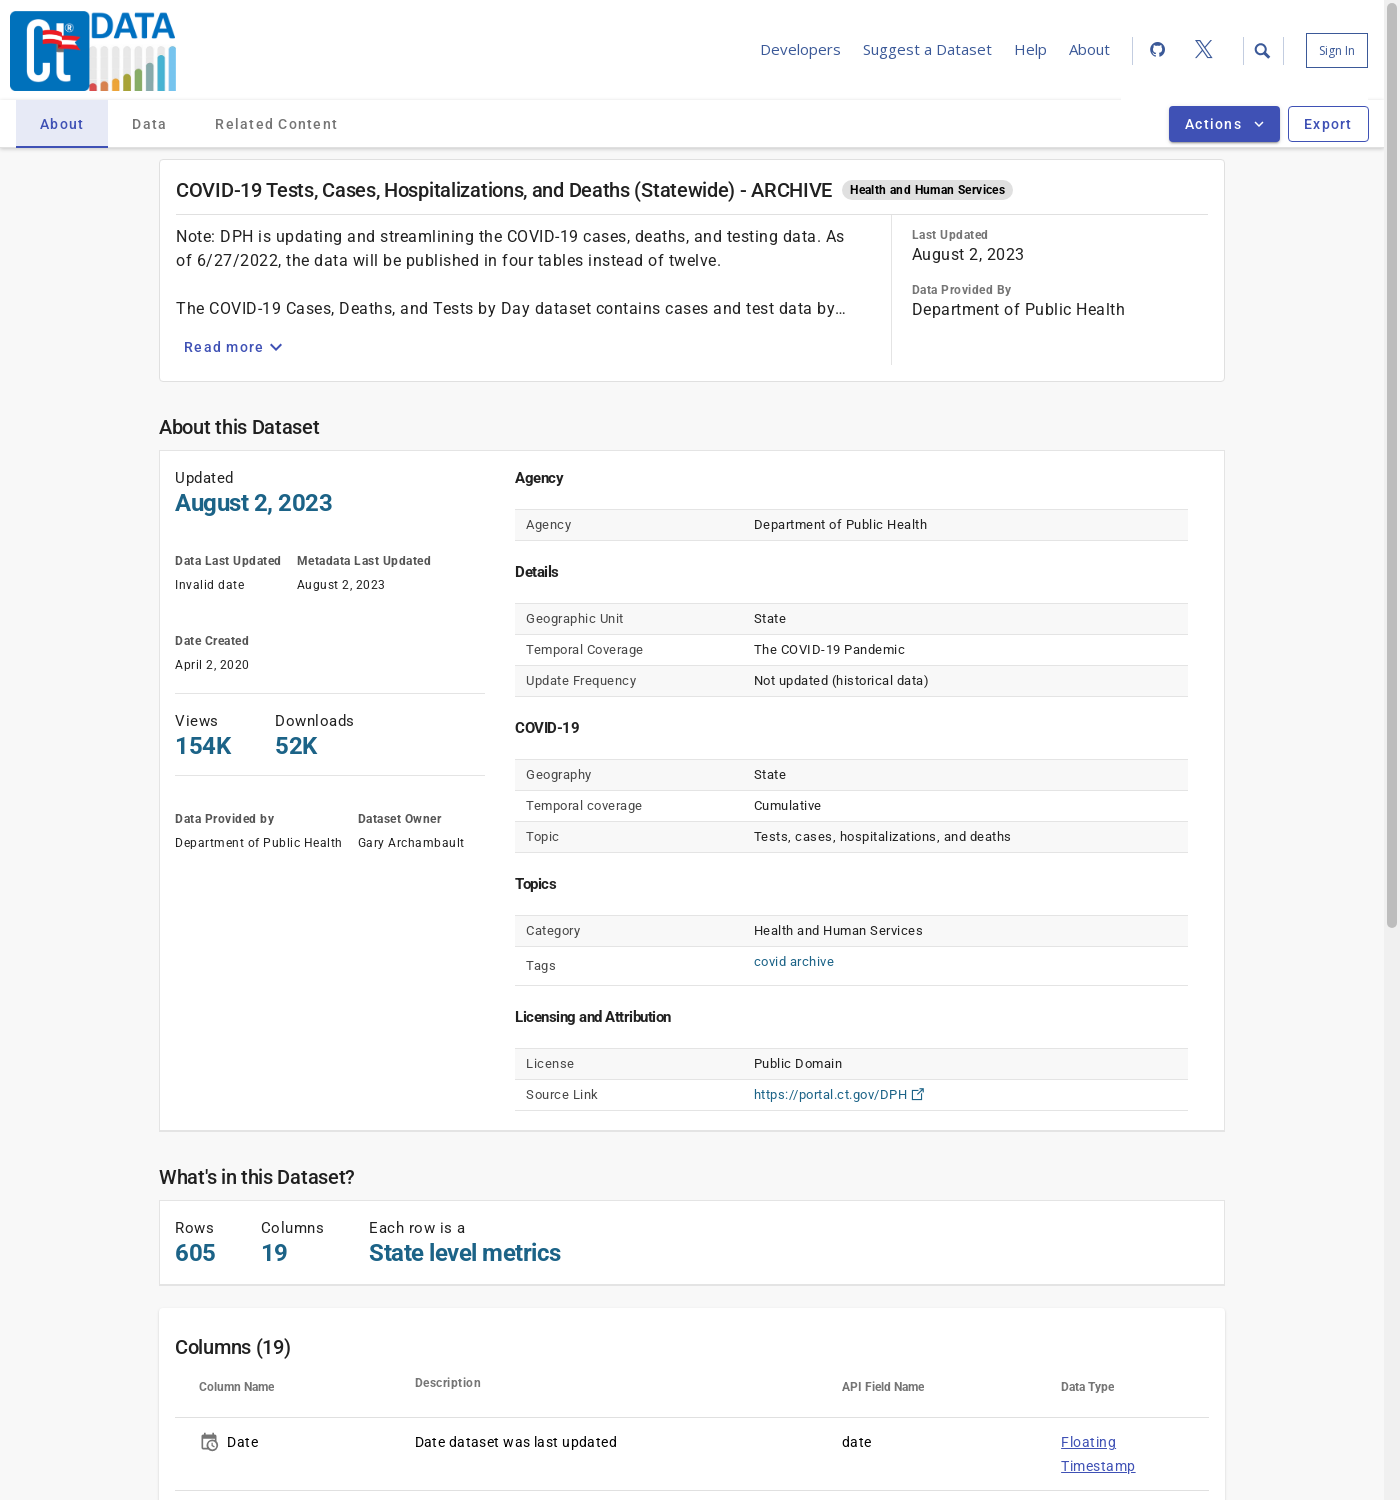1400x1500 pixels.
Task: Click the page vertical scrollbar
Action: click(1391, 500)
